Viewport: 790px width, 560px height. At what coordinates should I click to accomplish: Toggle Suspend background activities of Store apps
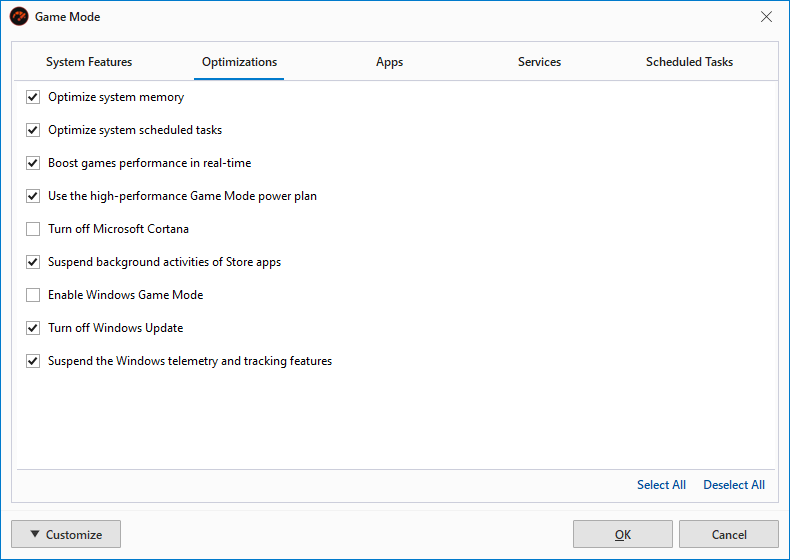pos(33,262)
